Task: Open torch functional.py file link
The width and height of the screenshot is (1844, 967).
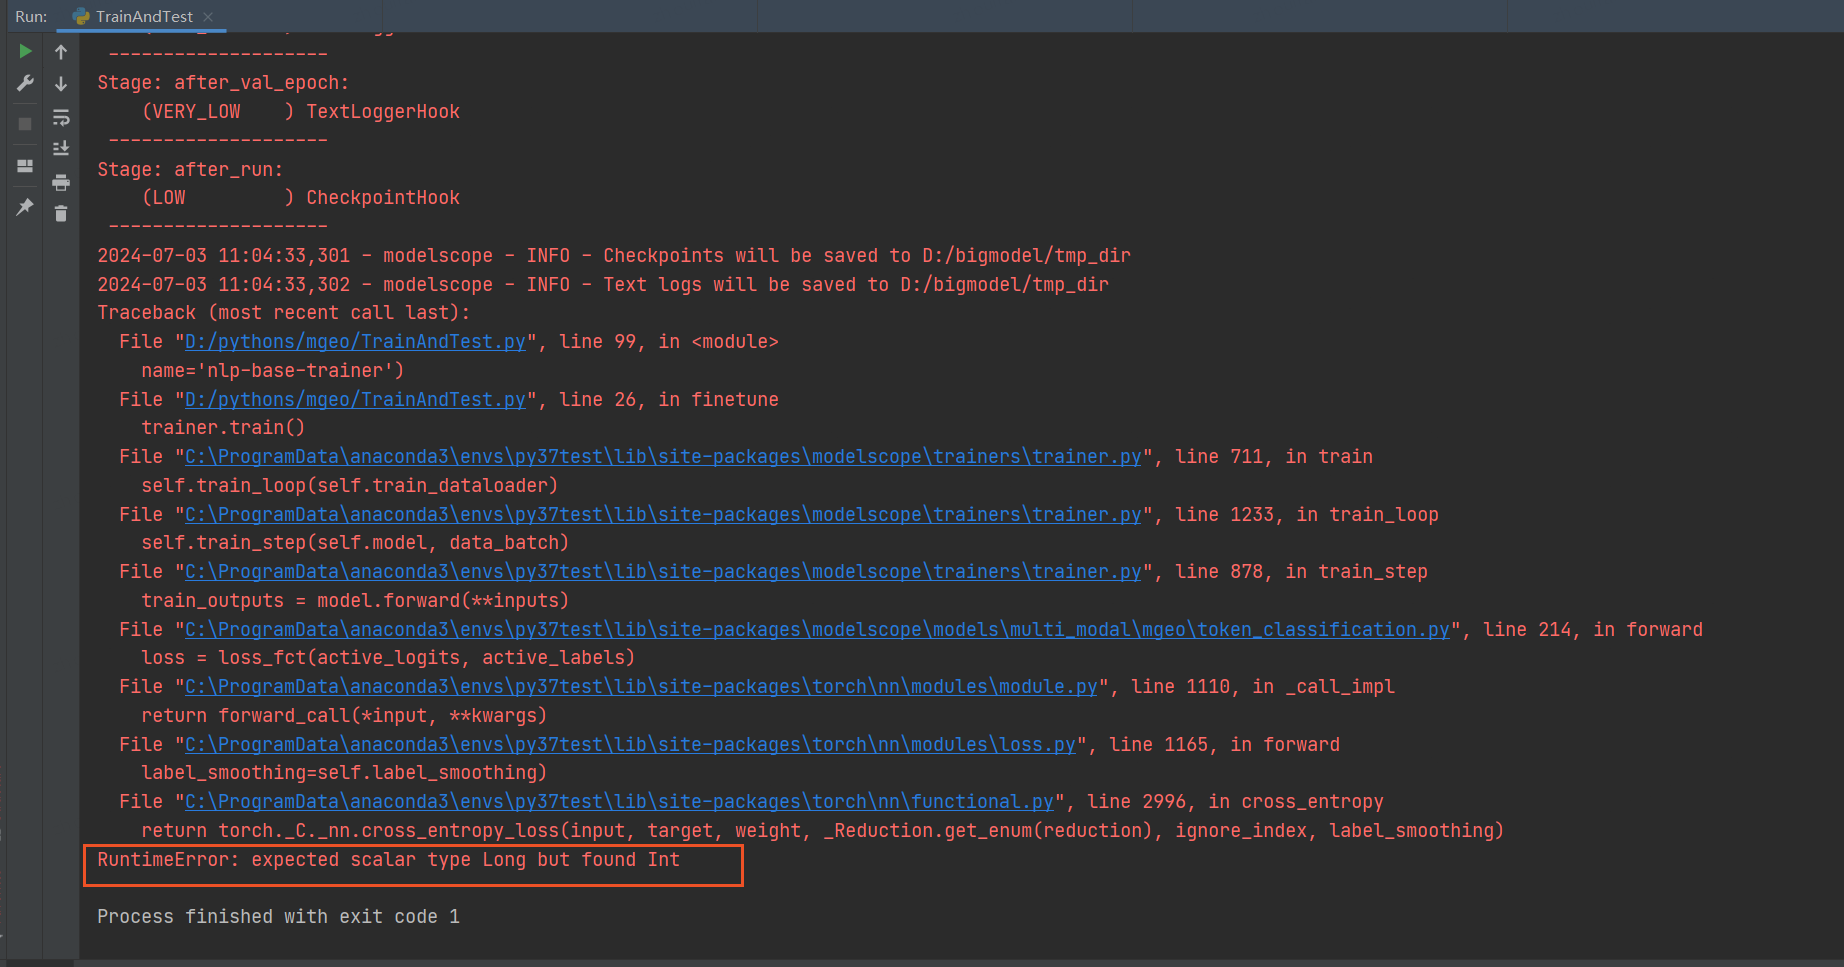Action: point(619,801)
